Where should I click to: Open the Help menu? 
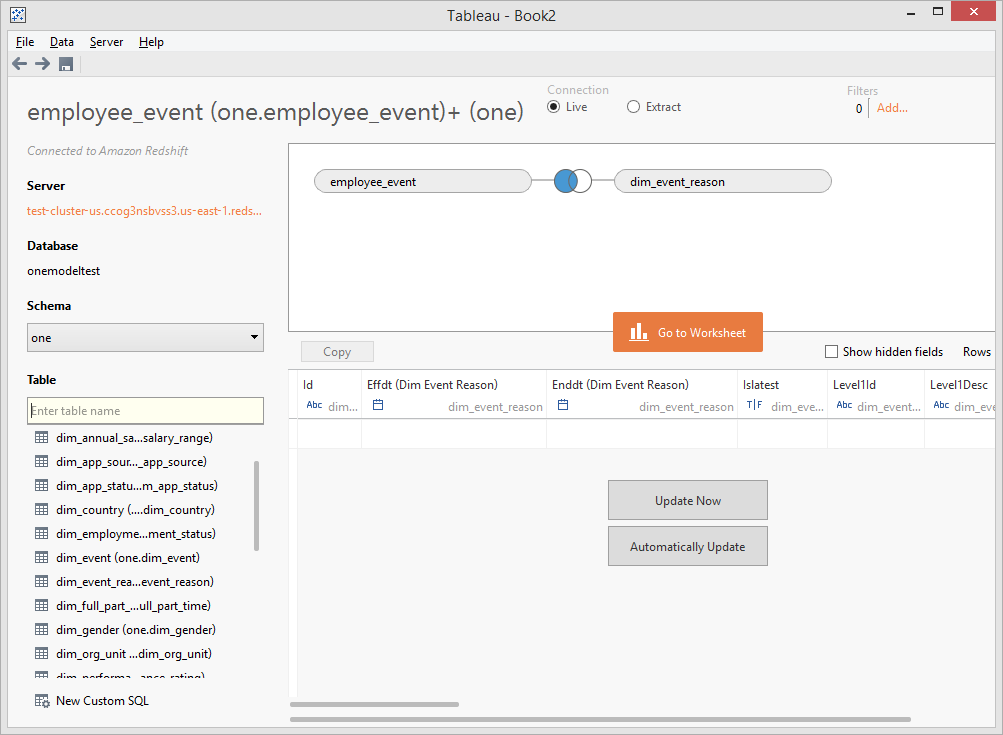pos(151,42)
